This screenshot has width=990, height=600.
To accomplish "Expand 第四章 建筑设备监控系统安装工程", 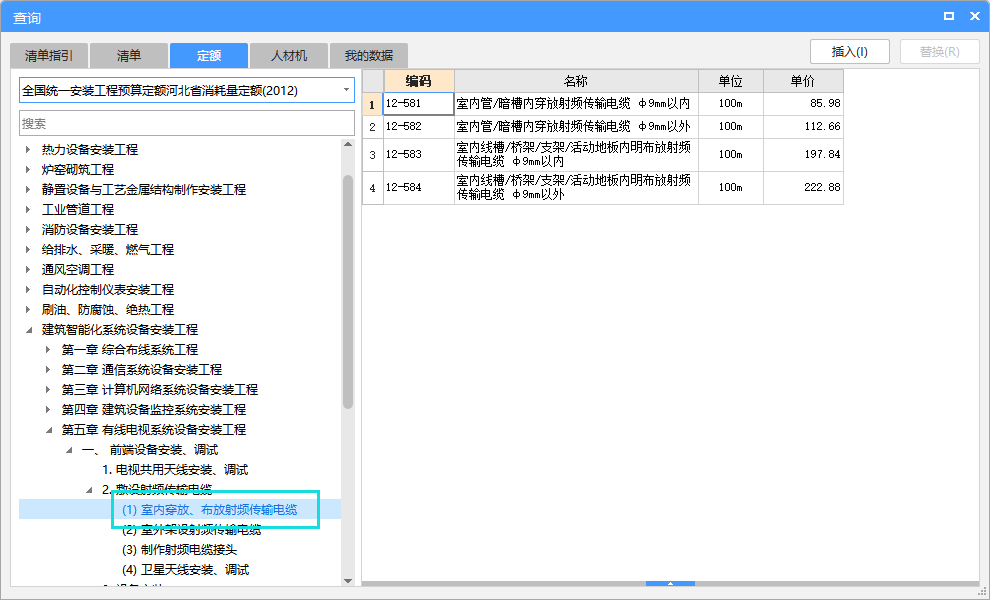I will tap(48, 410).
